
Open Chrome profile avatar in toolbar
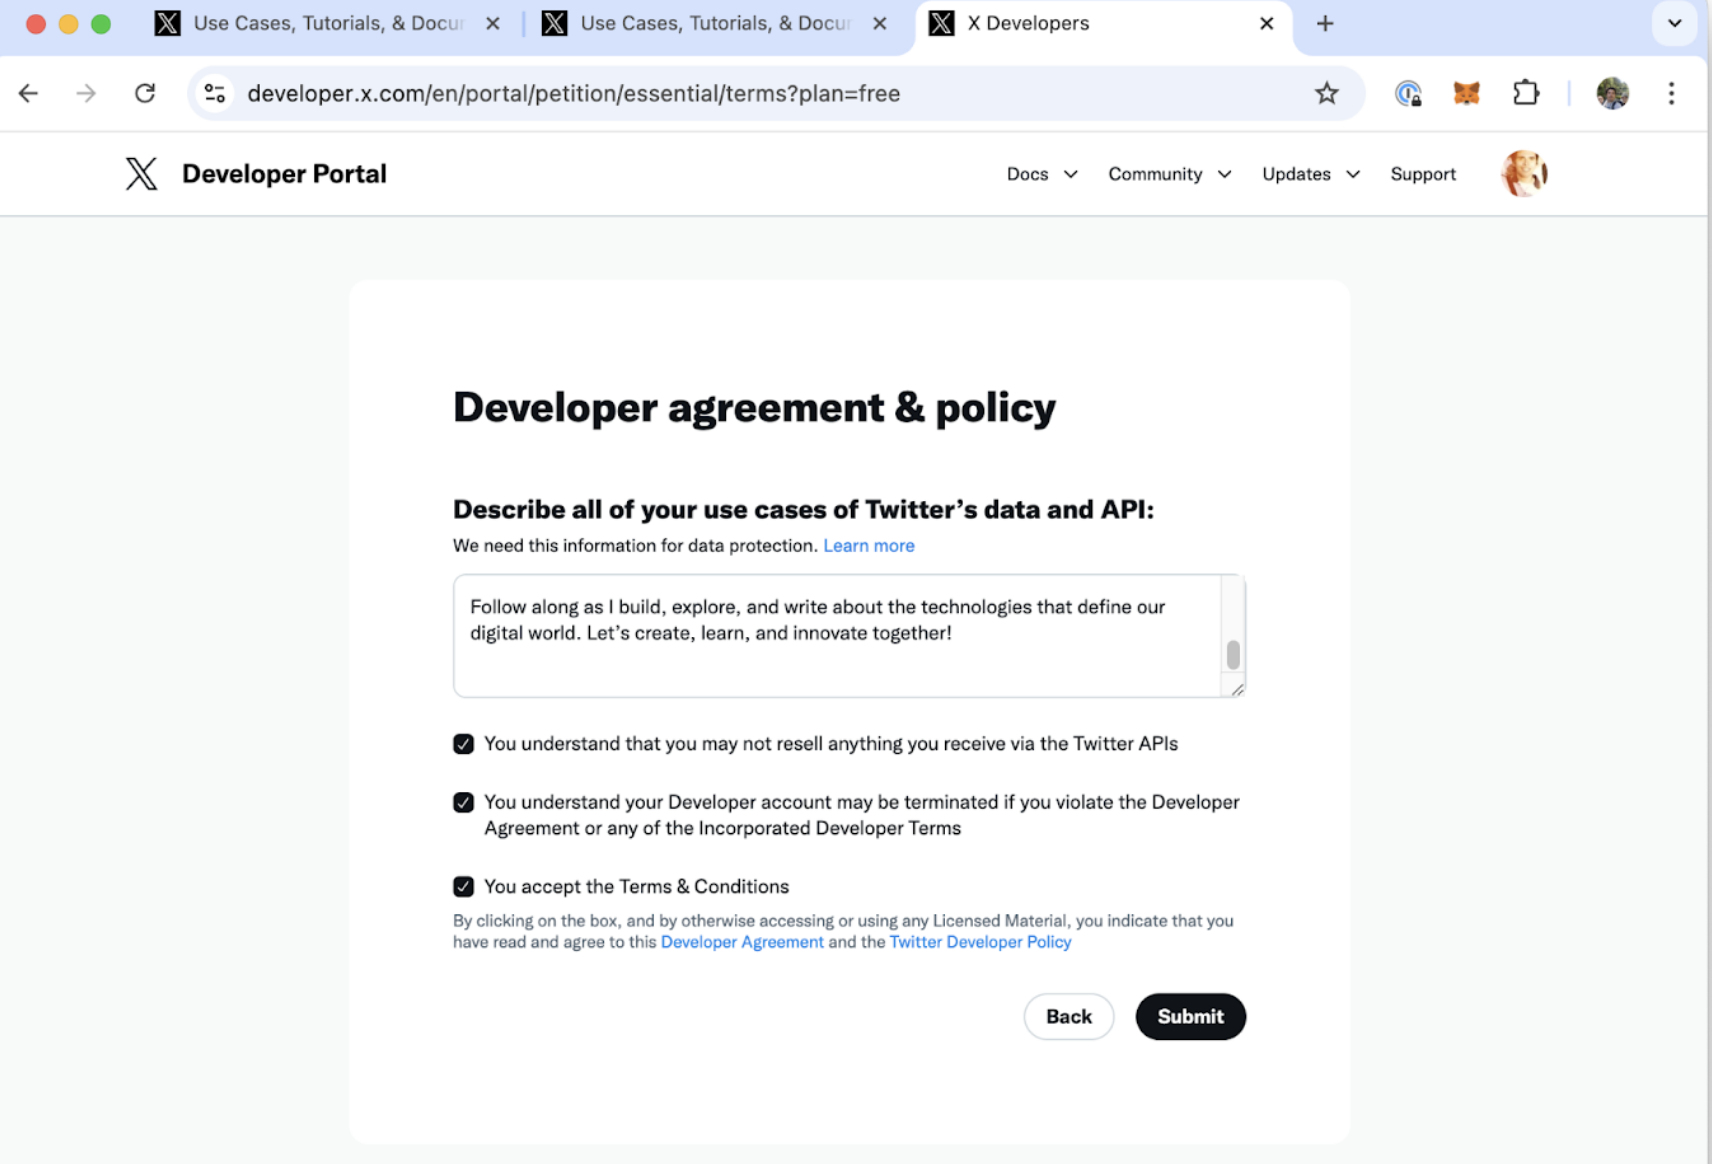(x=1612, y=93)
